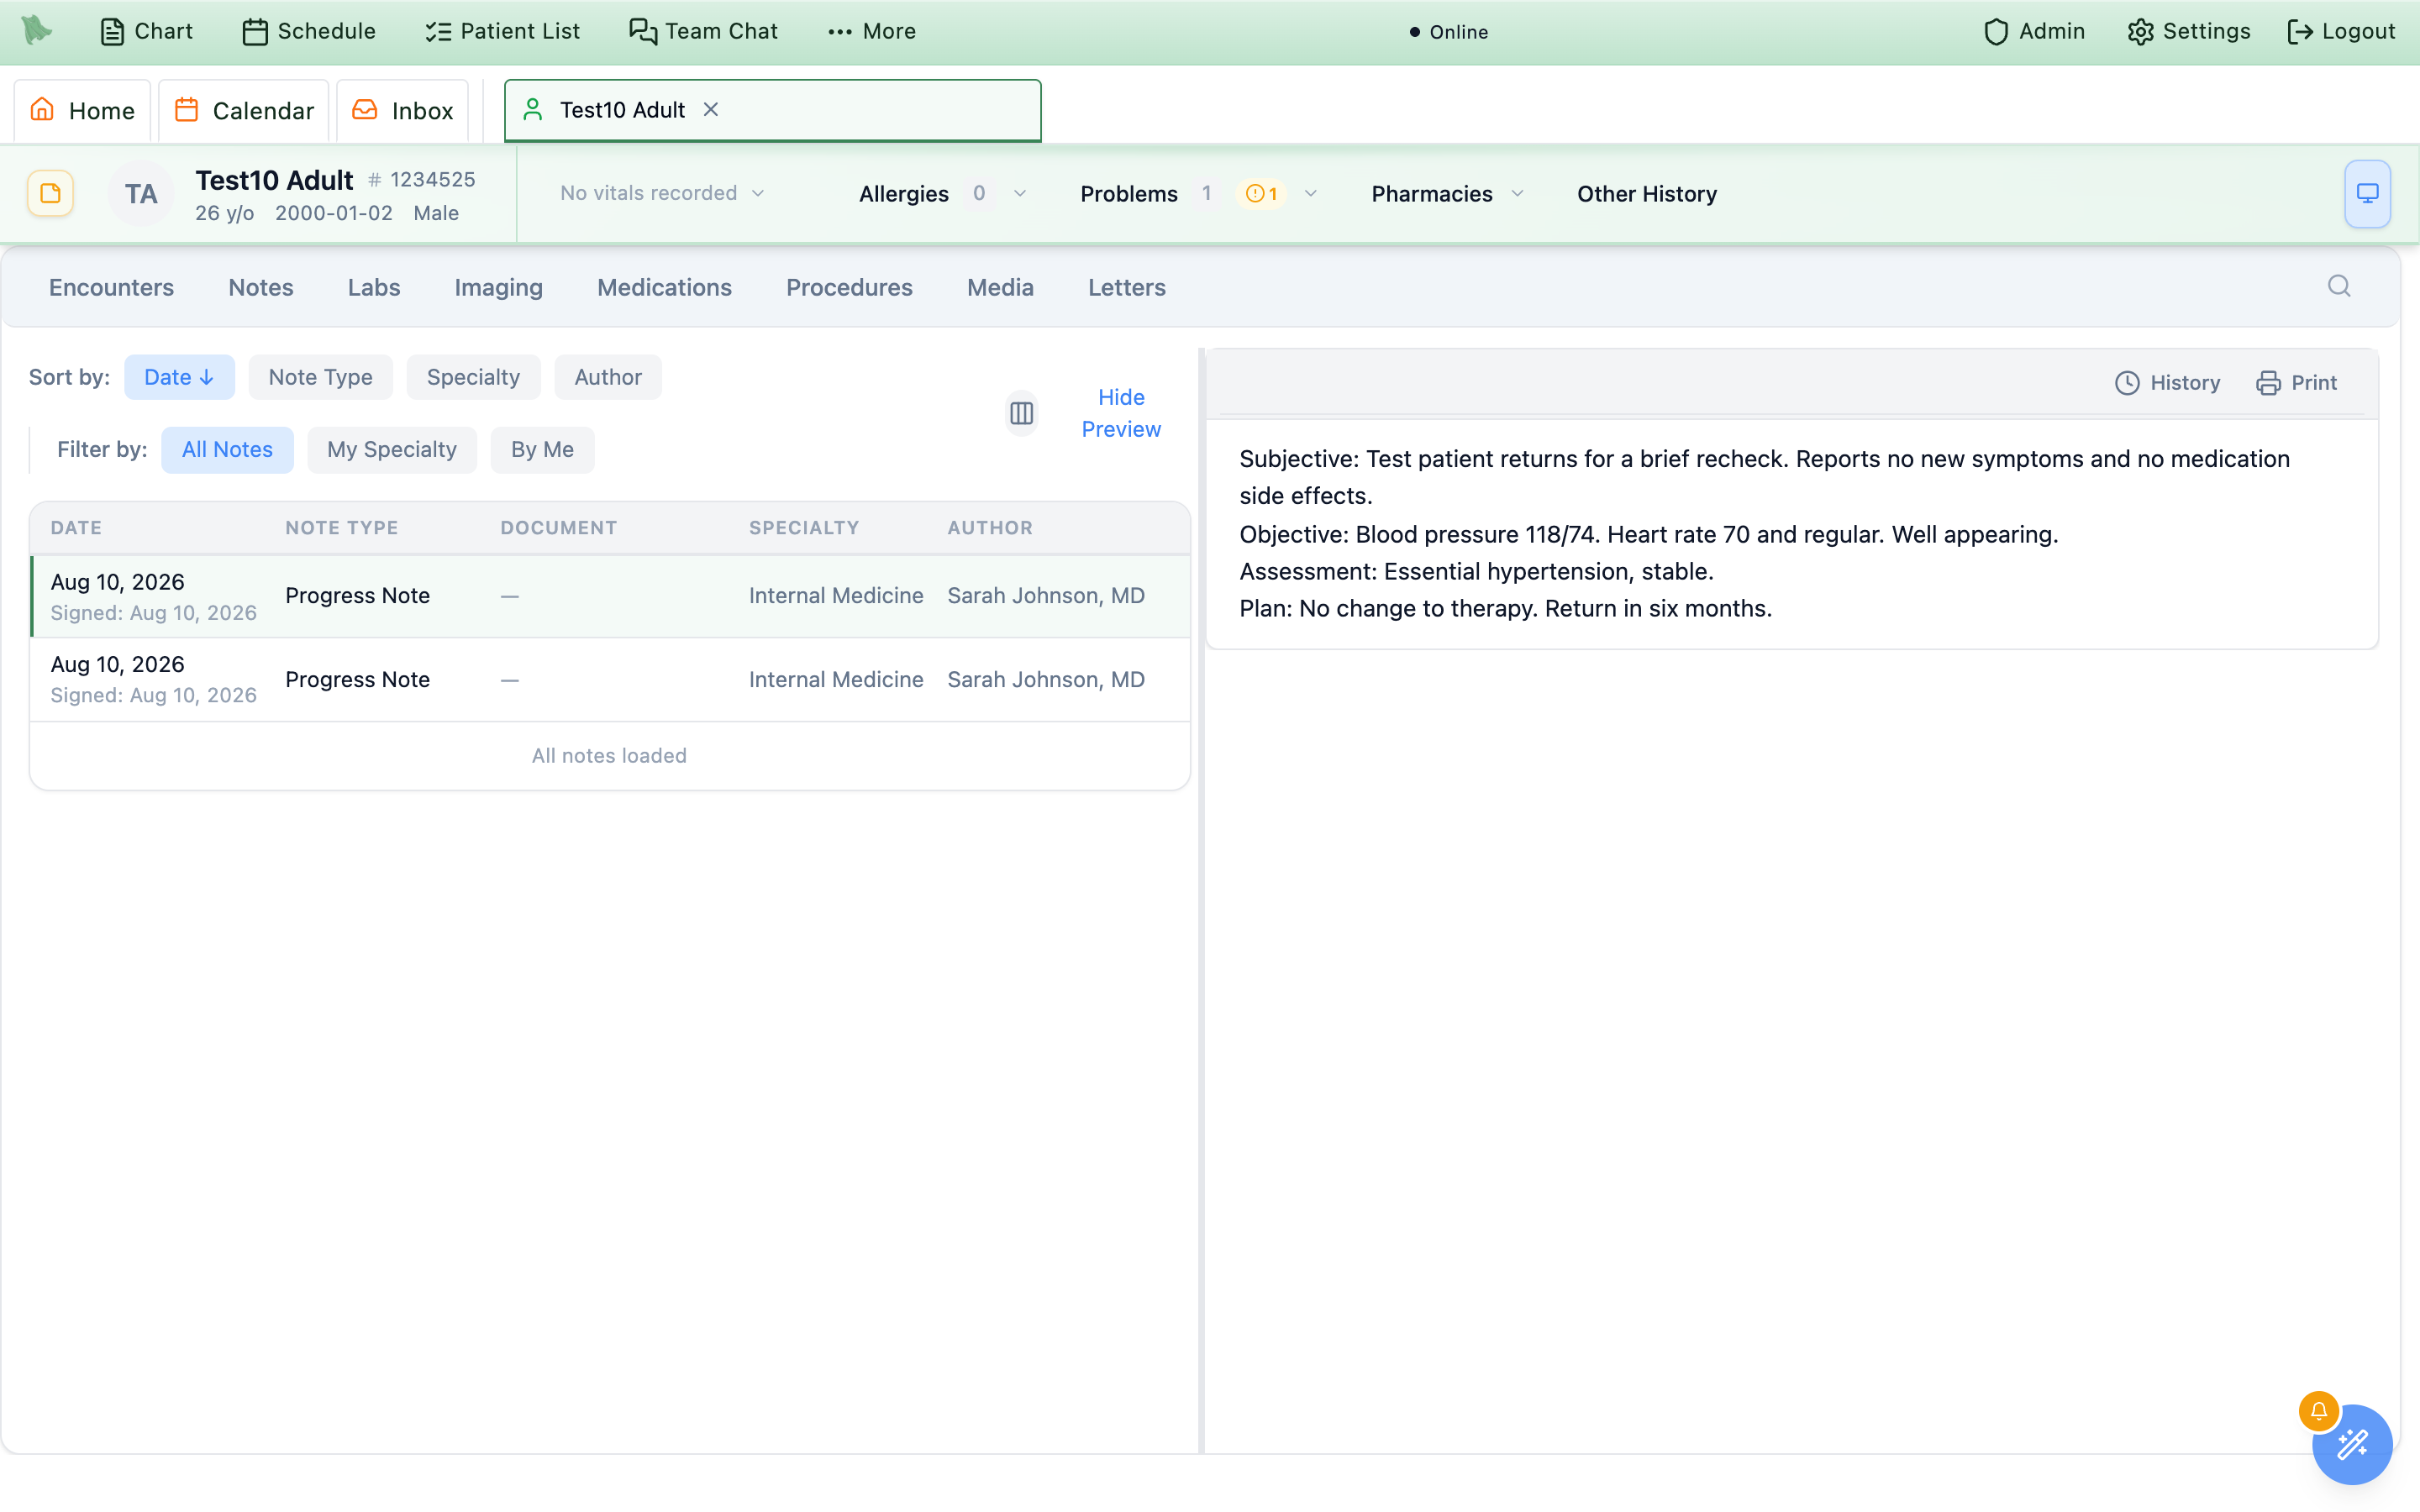
Task: Open Team Chat
Action: coord(703,31)
